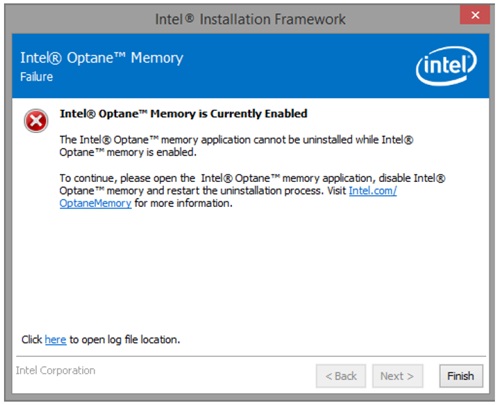Open log file location via 'here' link
Viewport: 499px width, 405px height.
55,340
